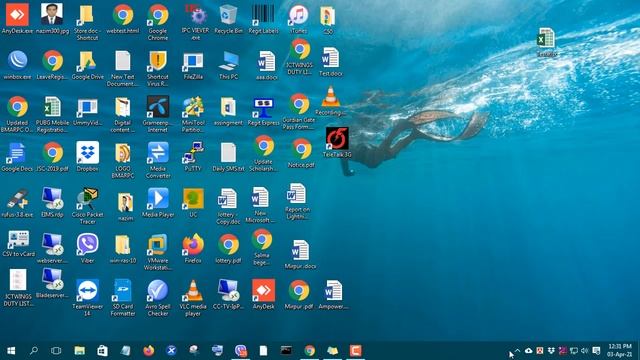640x360 pixels.
Task: Select the lottery.pdf Chrome file
Action: (229, 248)
